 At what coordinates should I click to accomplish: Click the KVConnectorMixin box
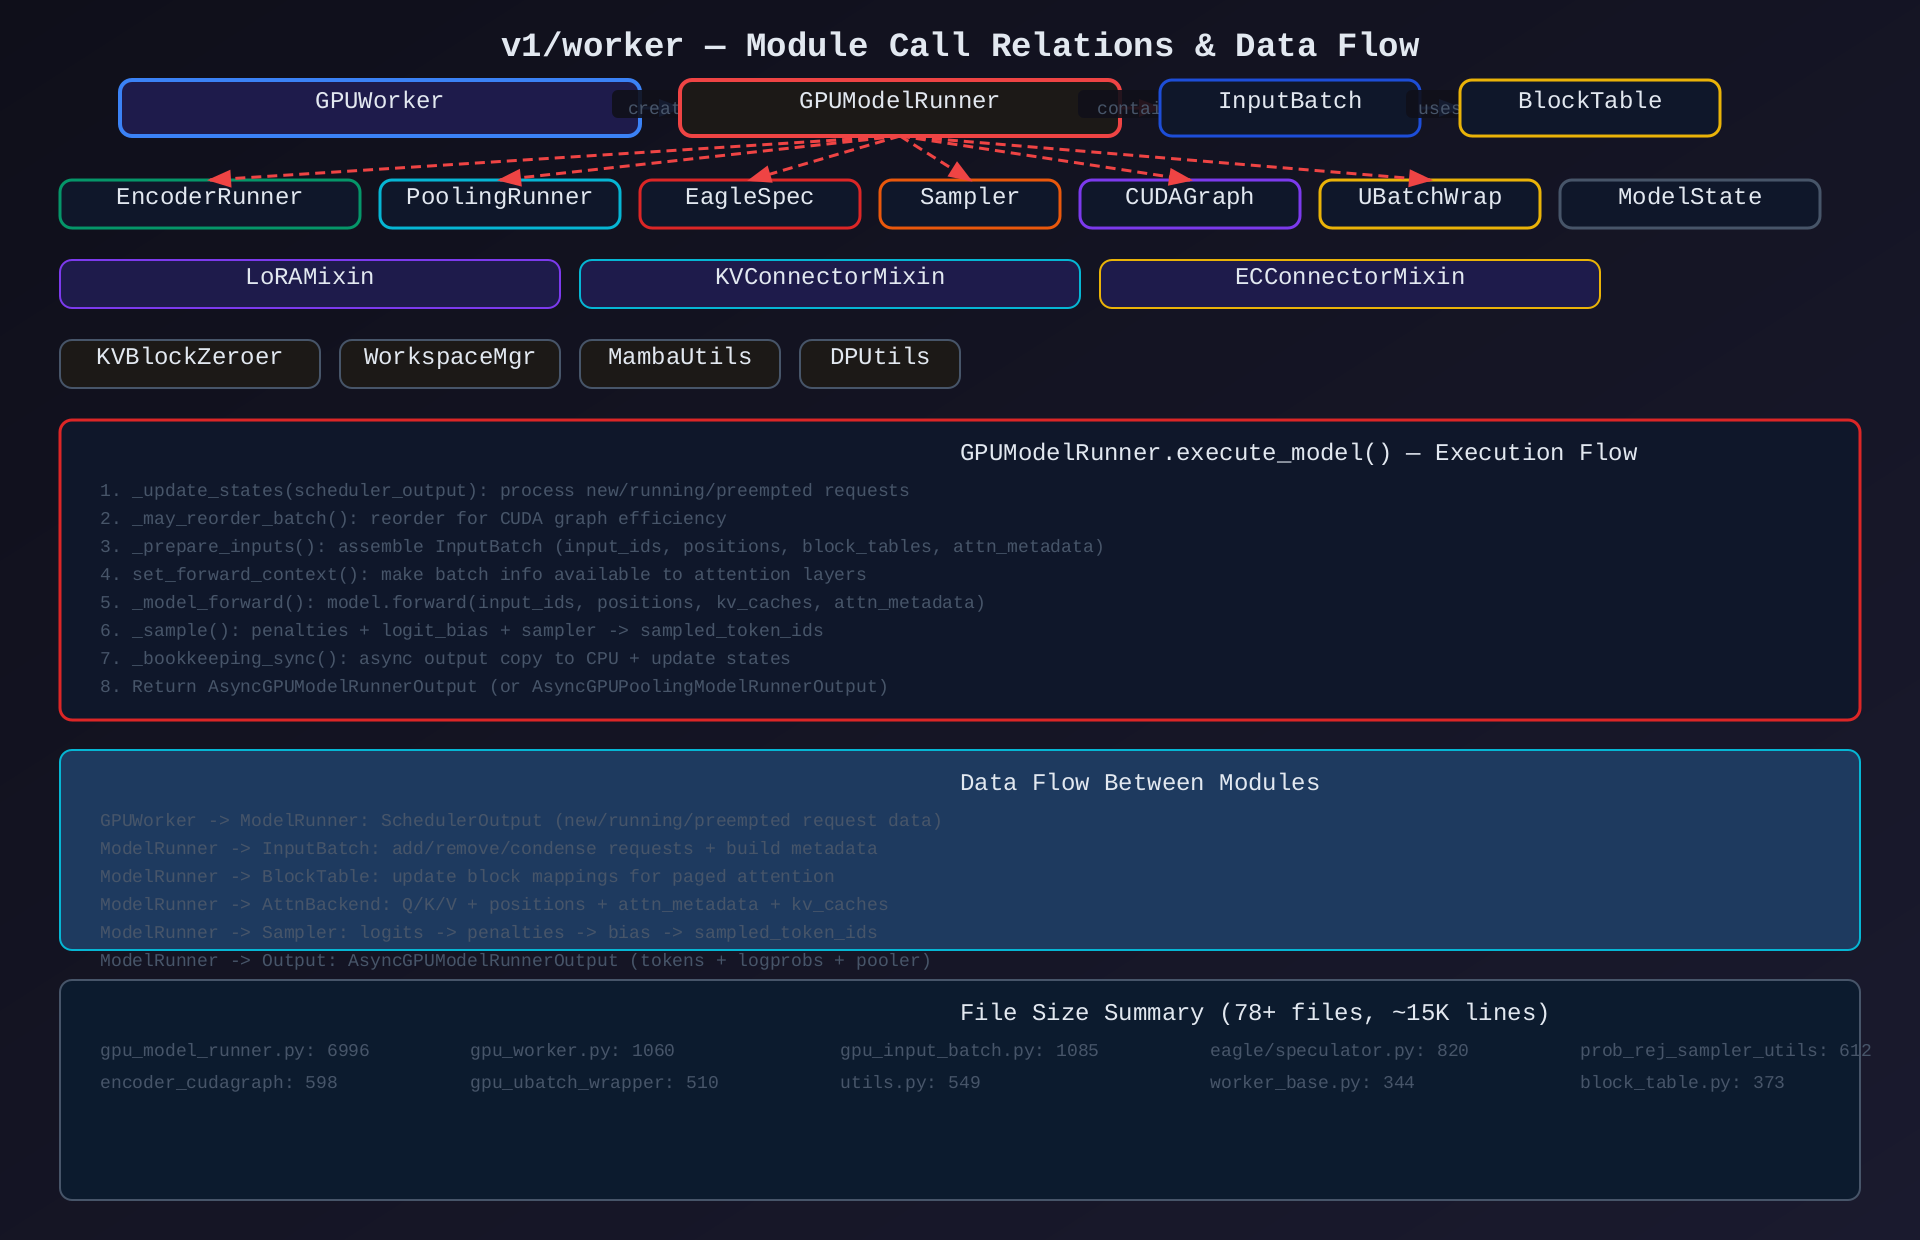(x=829, y=283)
